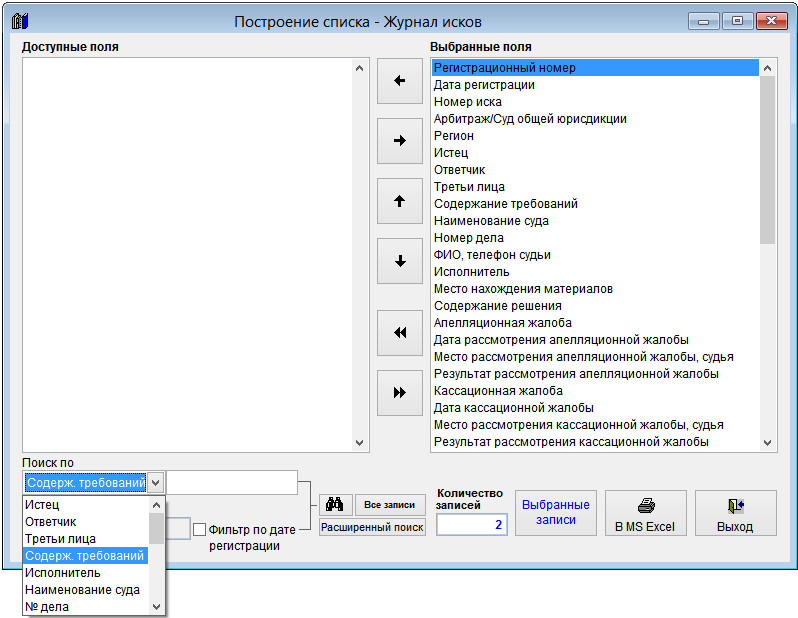This screenshot has width=798, height=618.
Task: Move the selected field up with the up arrow
Action: [400, 201]
